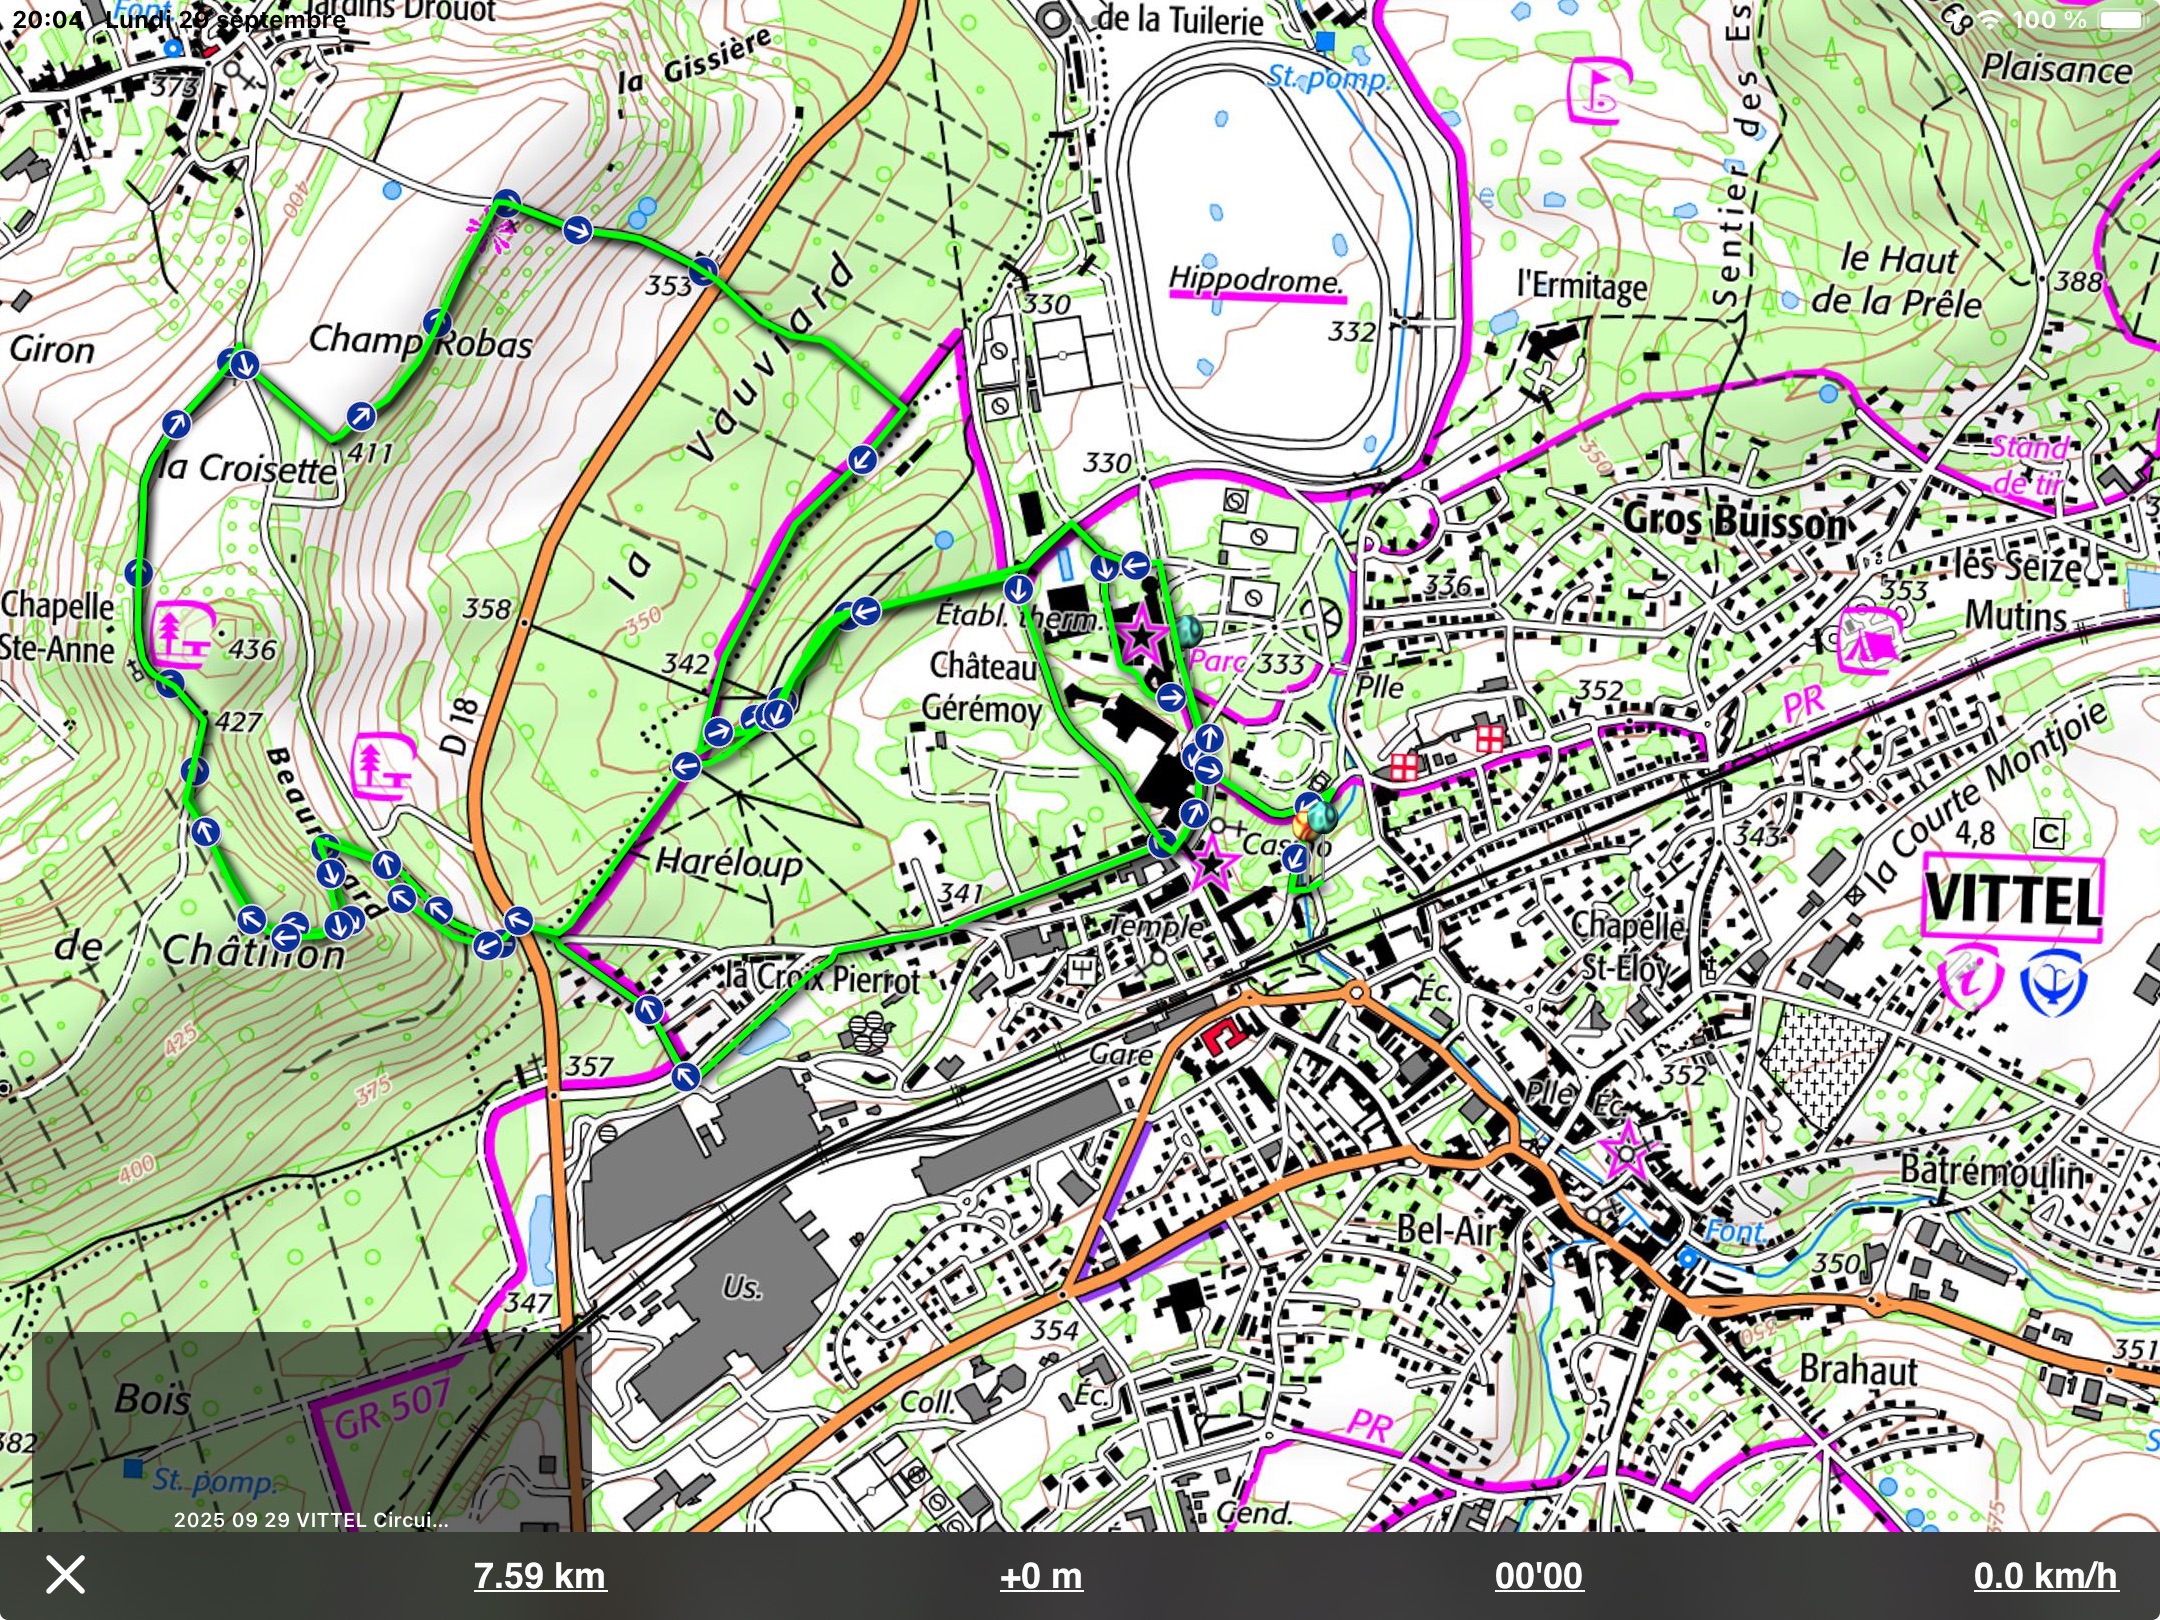2160x1620 pixels.
Task: Tap the direction arrow at the 353 road crossing
Action: (x=704, y=269)
